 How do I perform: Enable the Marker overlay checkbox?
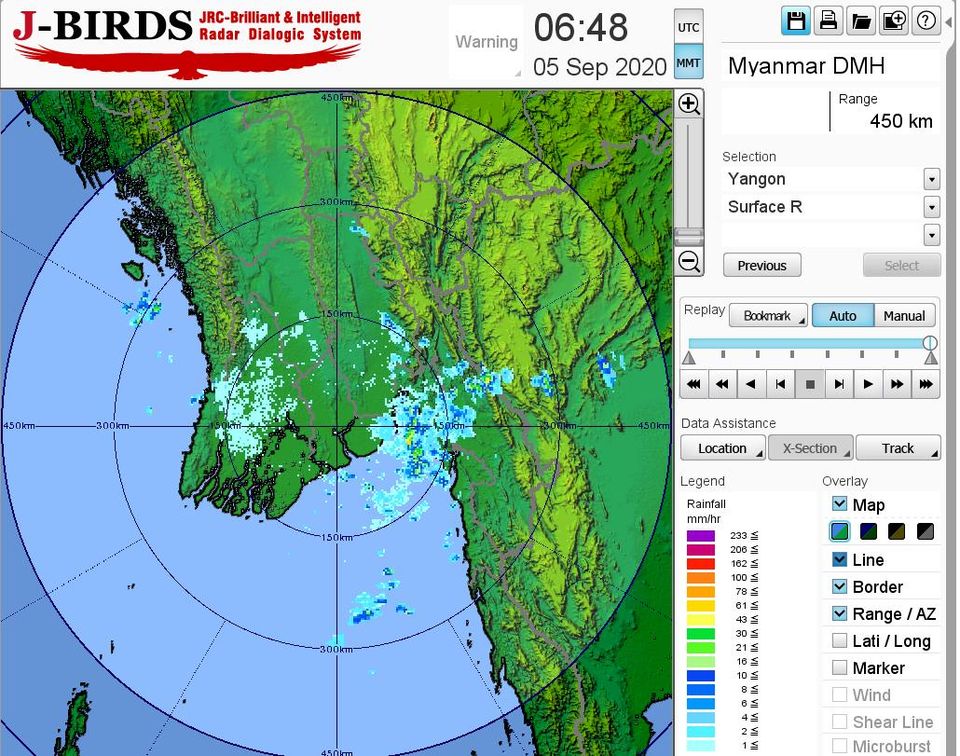click(840, 667)
